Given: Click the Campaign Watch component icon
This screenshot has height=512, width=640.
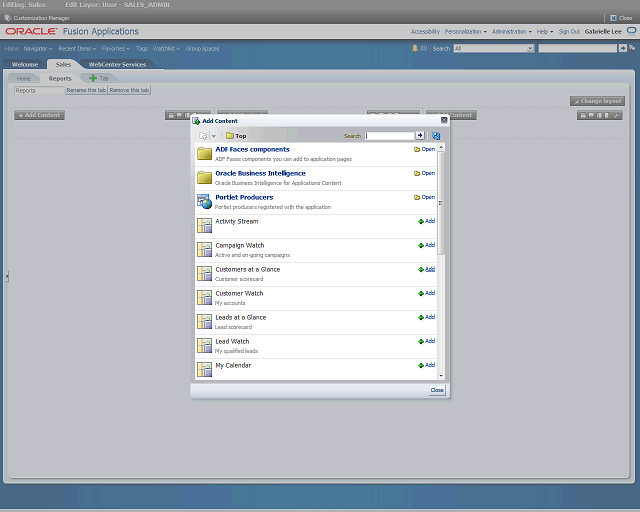Looking at the screenshot, I should point(204,250).
